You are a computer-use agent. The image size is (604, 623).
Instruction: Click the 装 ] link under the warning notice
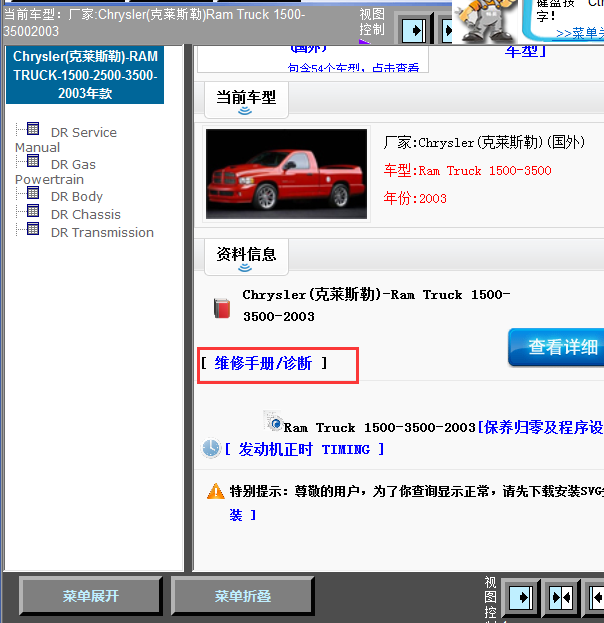pos(242,515)
